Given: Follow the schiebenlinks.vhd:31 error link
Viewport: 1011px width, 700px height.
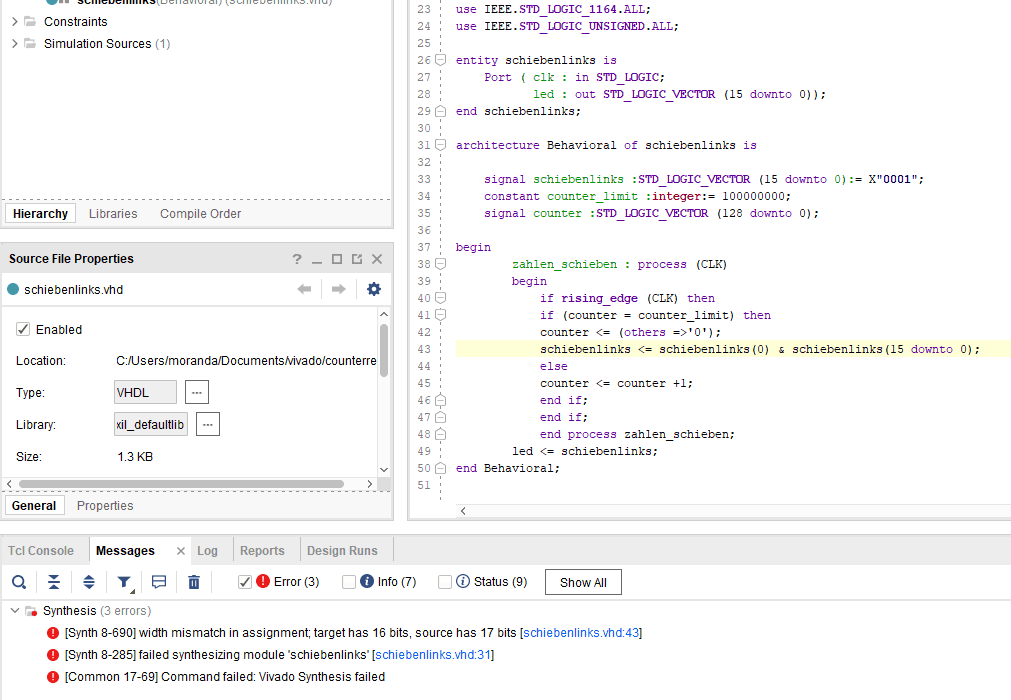Looking at the screenshot, I should coord(433,655).
